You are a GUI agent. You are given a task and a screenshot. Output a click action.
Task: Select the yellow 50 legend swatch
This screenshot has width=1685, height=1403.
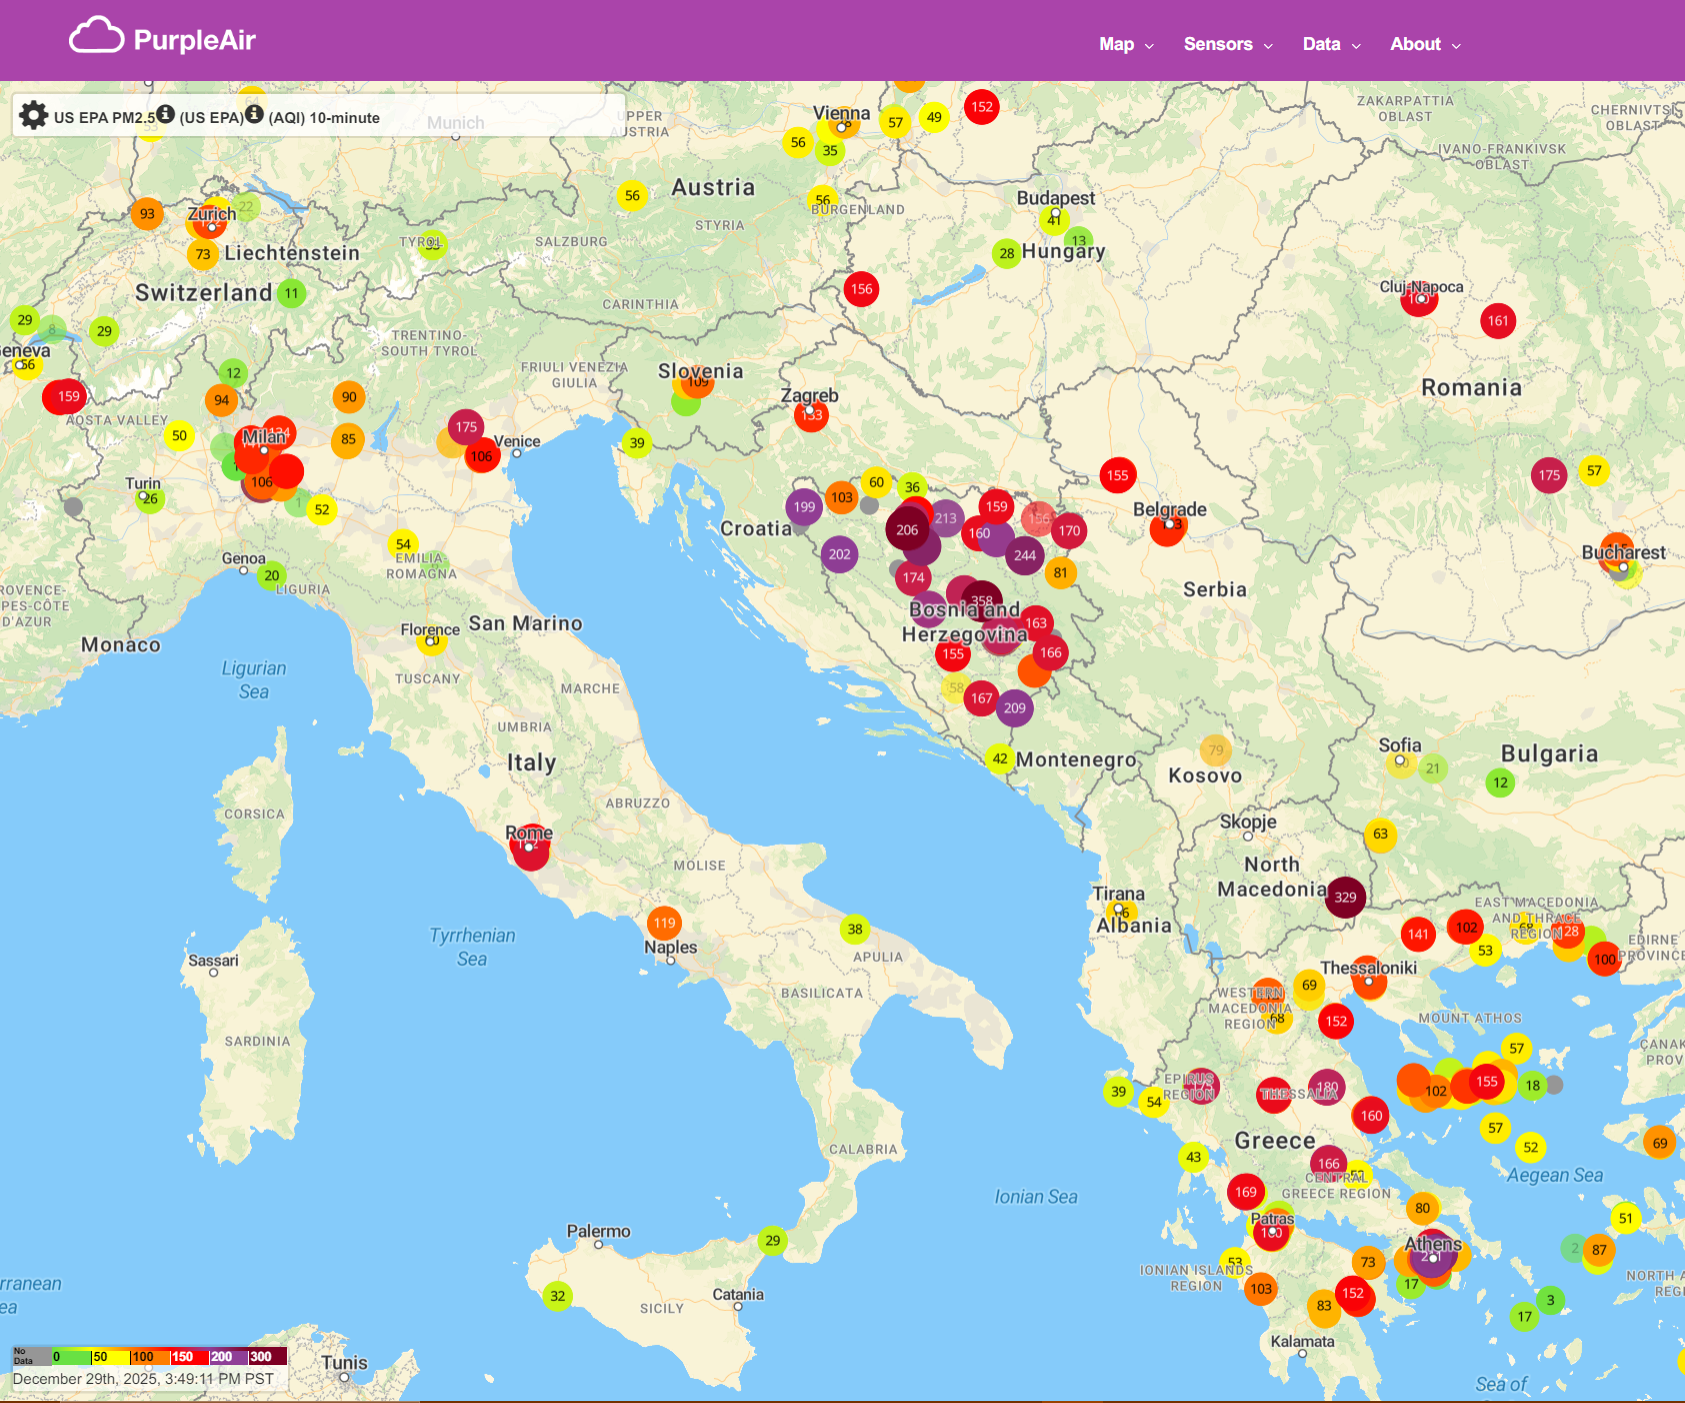click(x=110, y=1356)
